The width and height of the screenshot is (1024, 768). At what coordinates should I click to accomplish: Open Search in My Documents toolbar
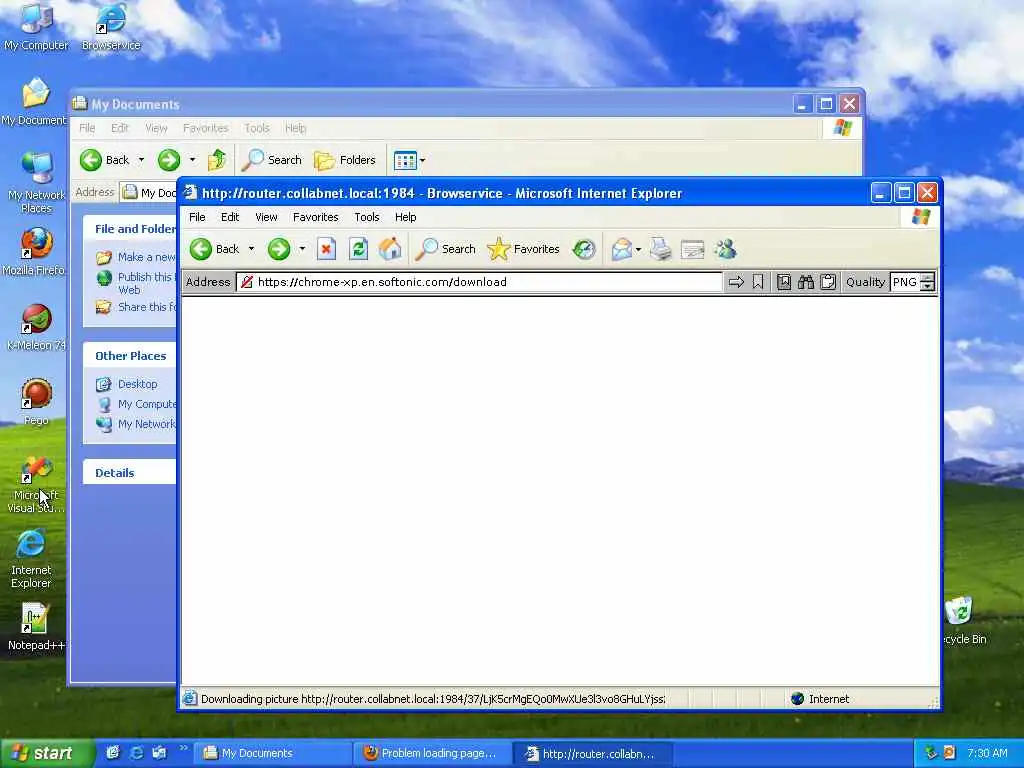tap(272, 160)
